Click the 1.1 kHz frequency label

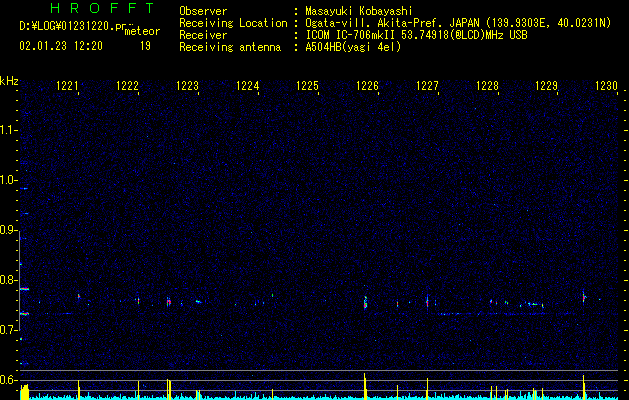point(8,130)
